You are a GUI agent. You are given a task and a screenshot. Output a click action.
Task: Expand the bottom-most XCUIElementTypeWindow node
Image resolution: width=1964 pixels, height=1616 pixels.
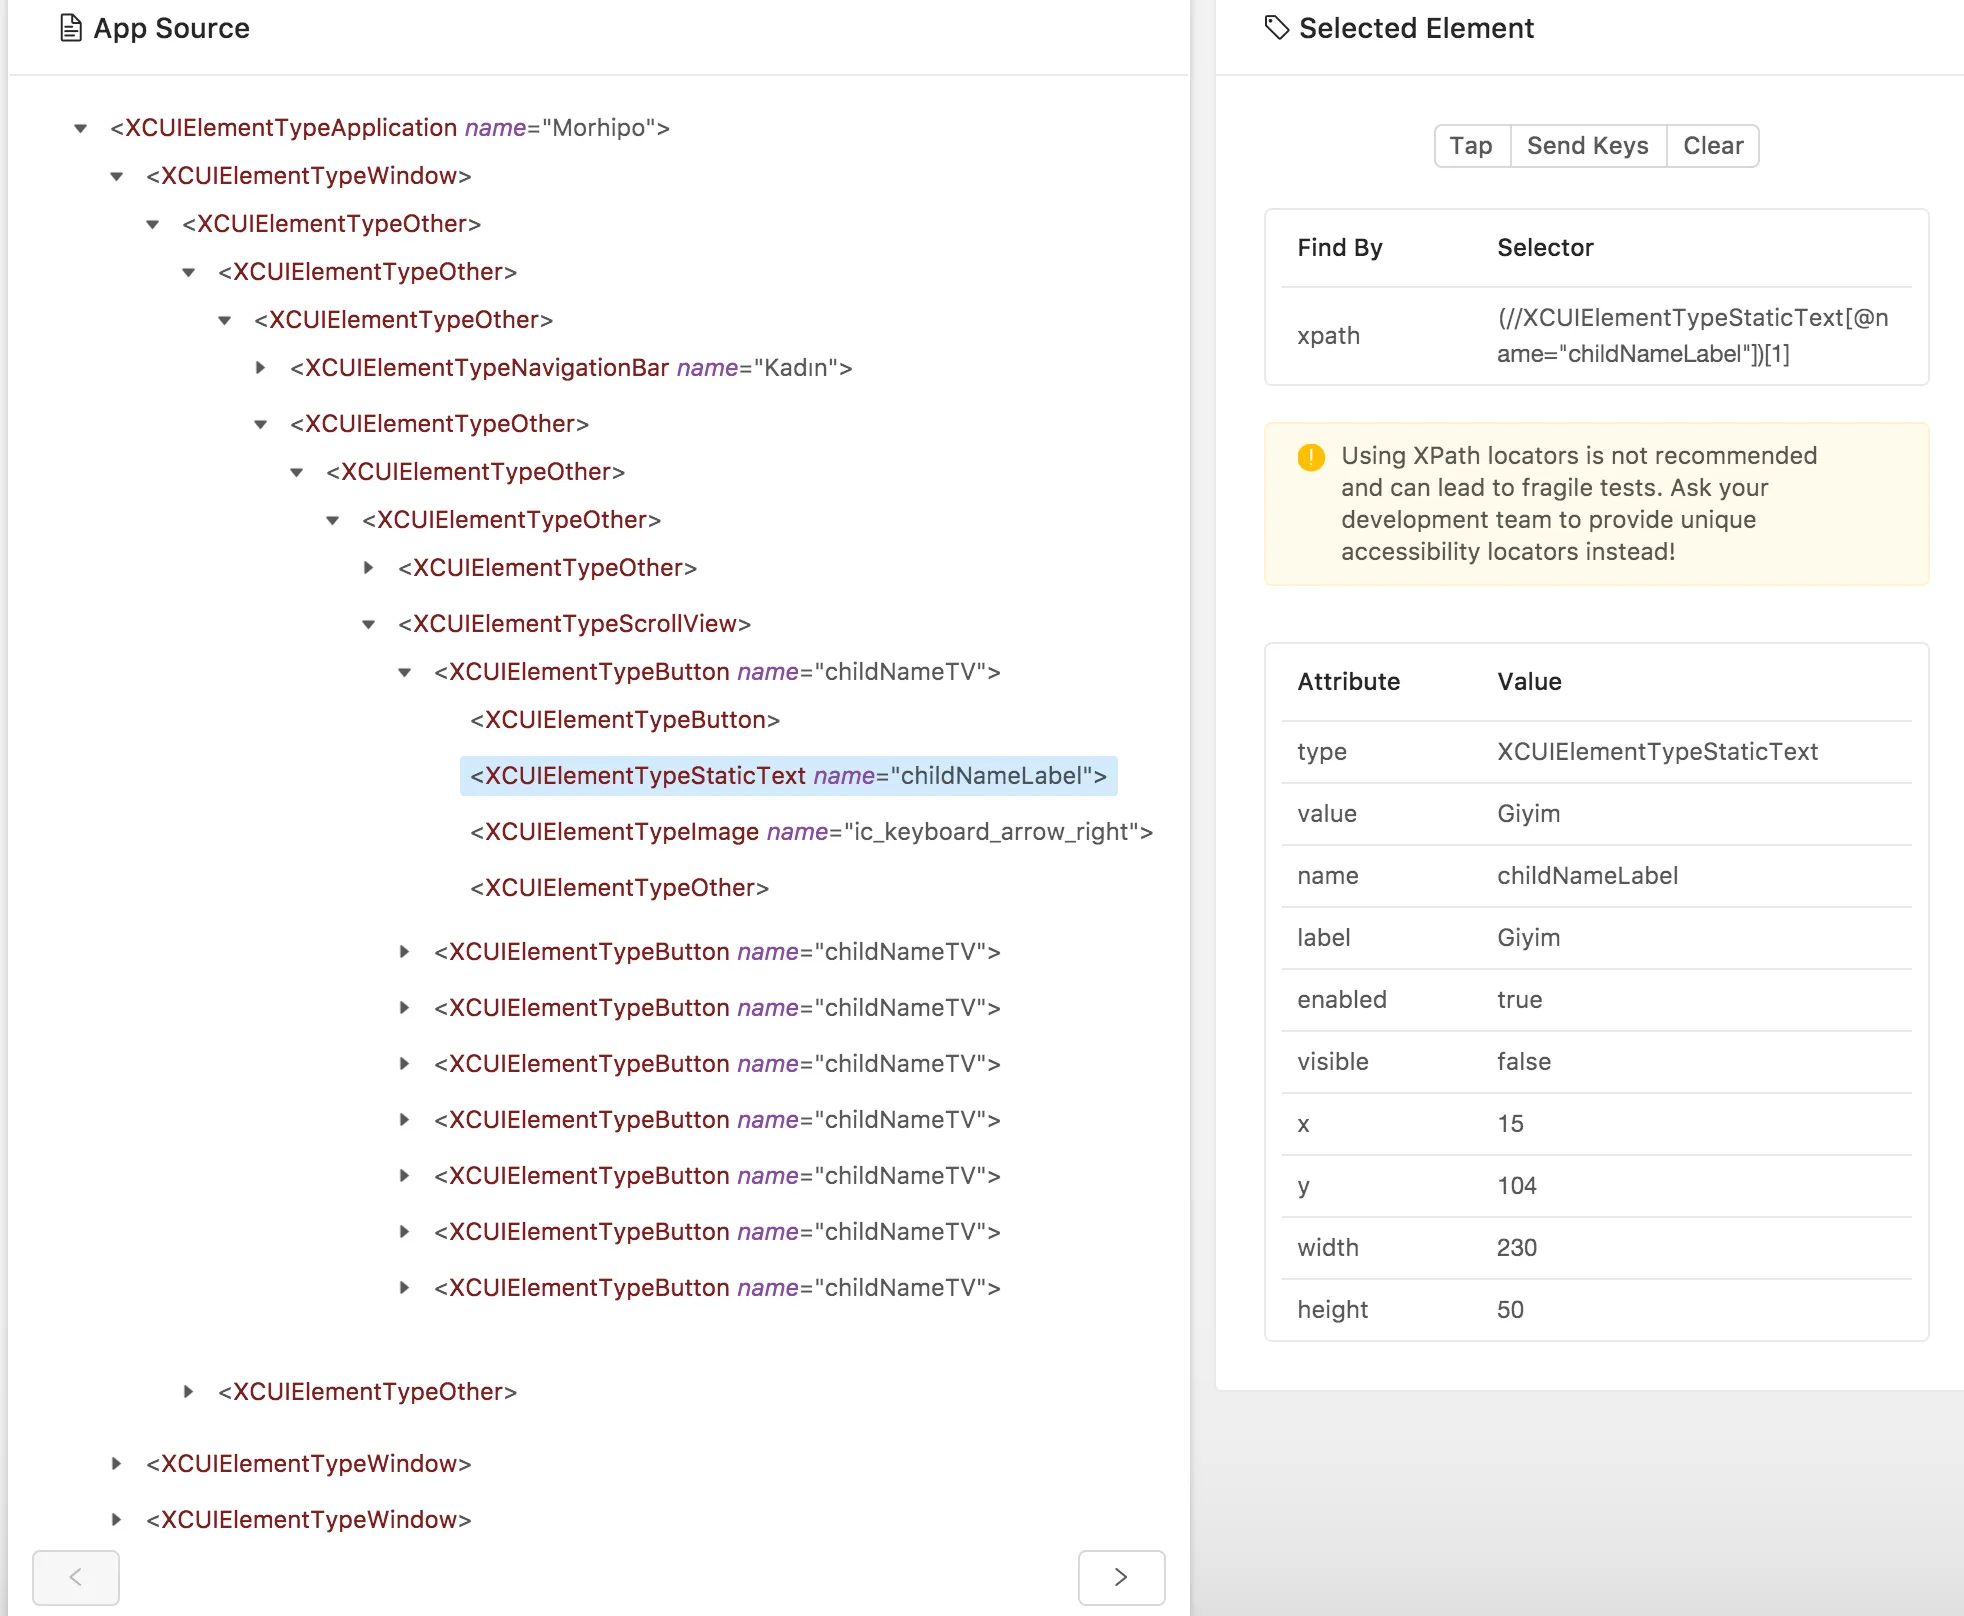point(117,1520)
